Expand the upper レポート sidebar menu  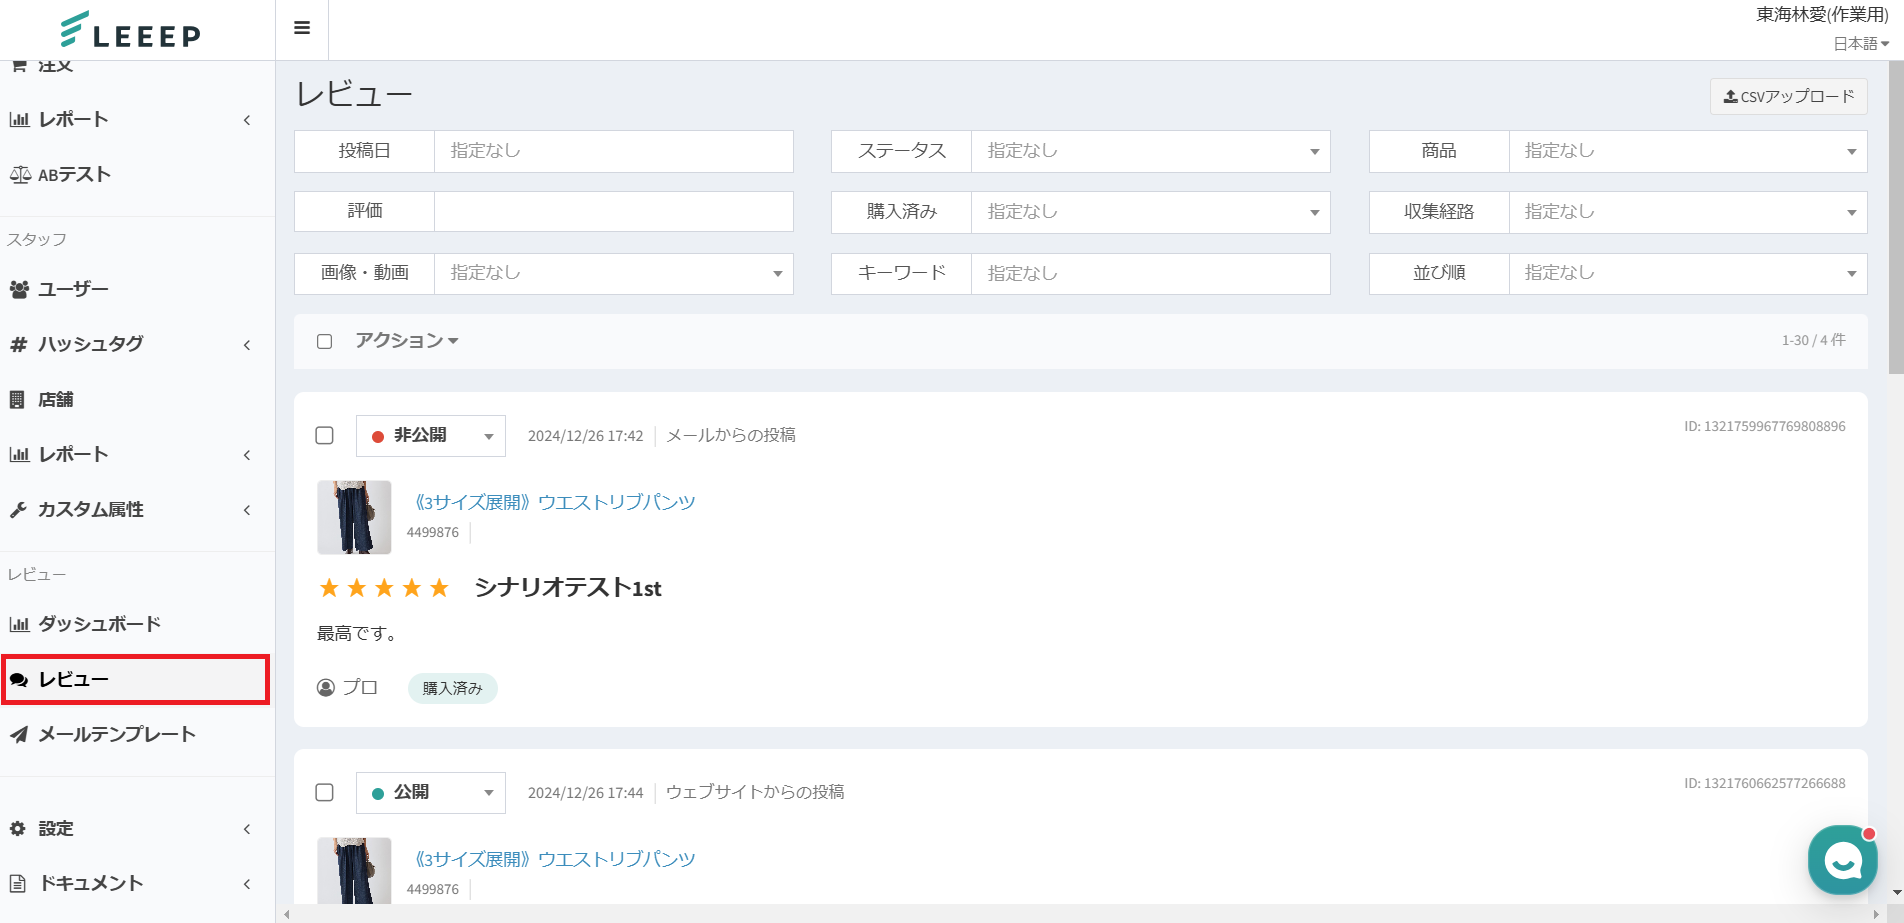click(x=247, y=120)
